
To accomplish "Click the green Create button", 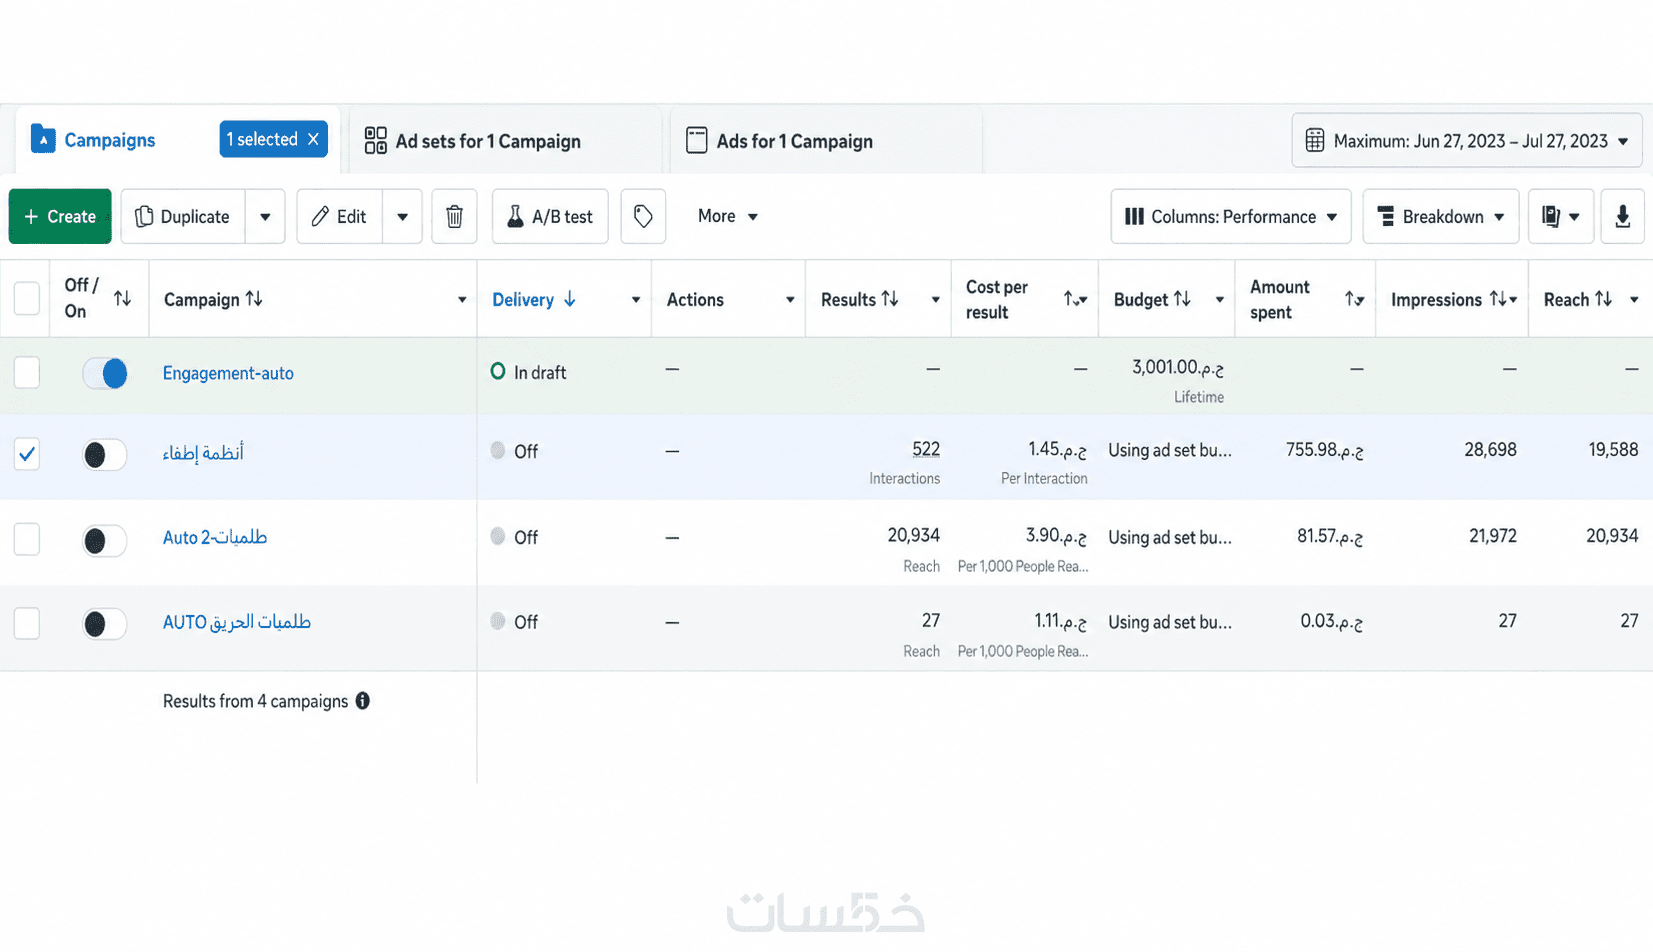I will 60,216.
